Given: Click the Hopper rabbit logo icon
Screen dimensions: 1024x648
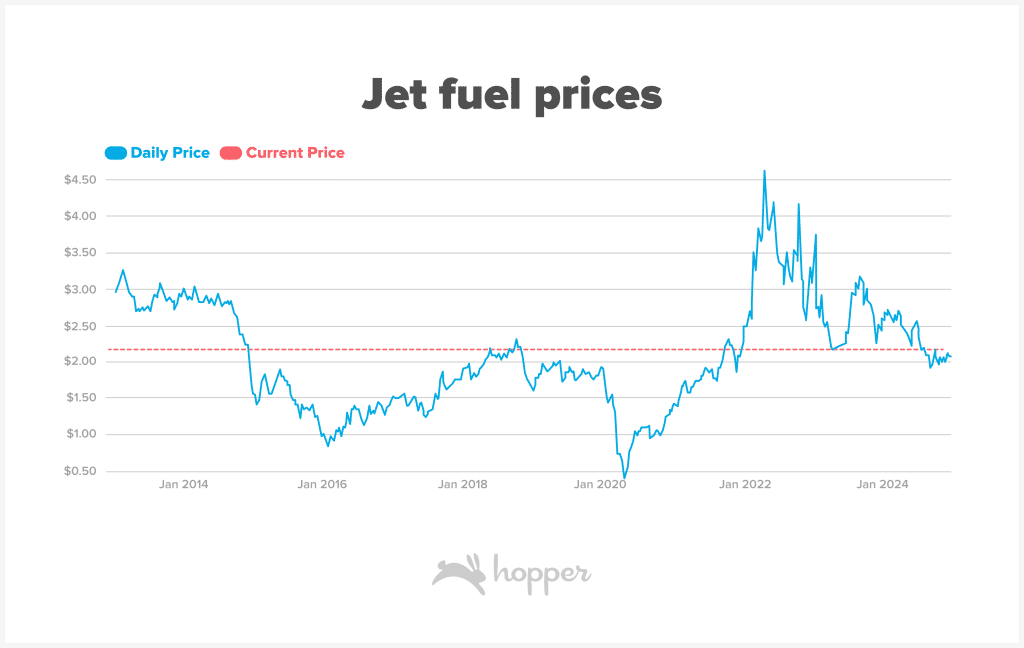Looking at the screenshot, I should (x=458, y=575).
